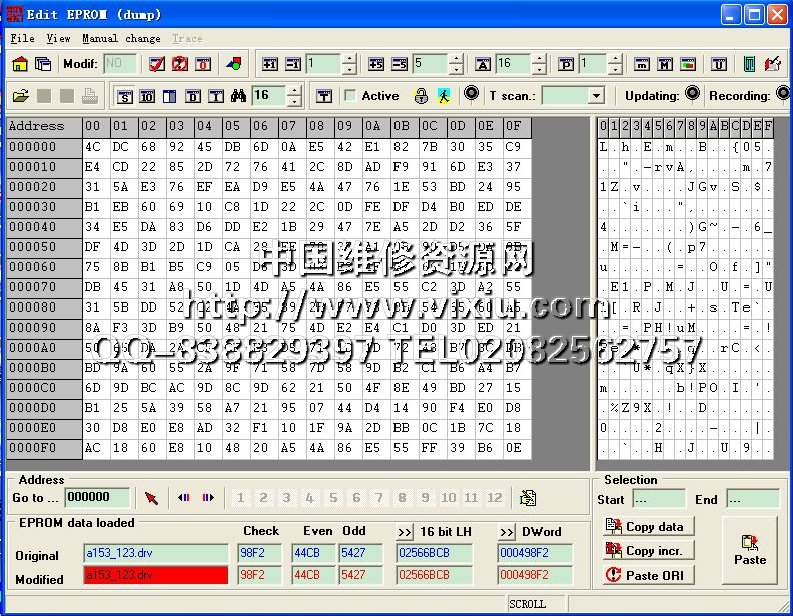Enable the Active checkbox
The height and width of the screenshot is (616, 793).
pyautogui.click(x=350, y=96)
